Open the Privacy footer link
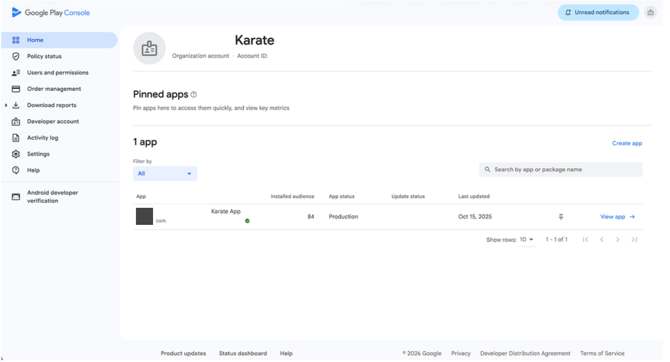Screen dimensions: 670x362 461,353
